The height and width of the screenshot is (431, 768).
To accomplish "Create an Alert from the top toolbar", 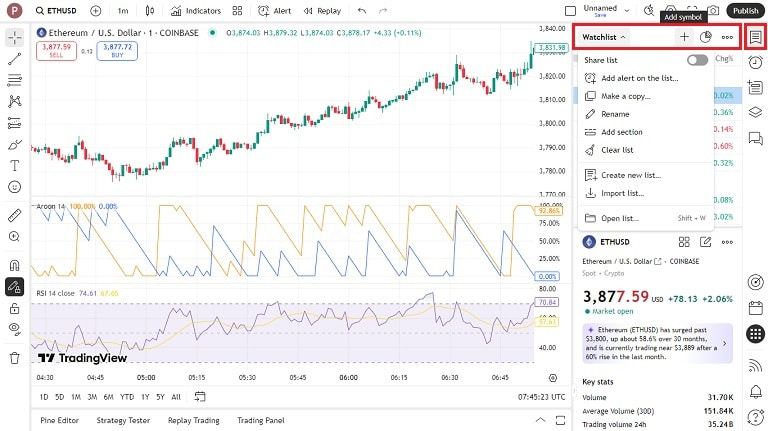I will pyautogui.click(x=274, y=11).
